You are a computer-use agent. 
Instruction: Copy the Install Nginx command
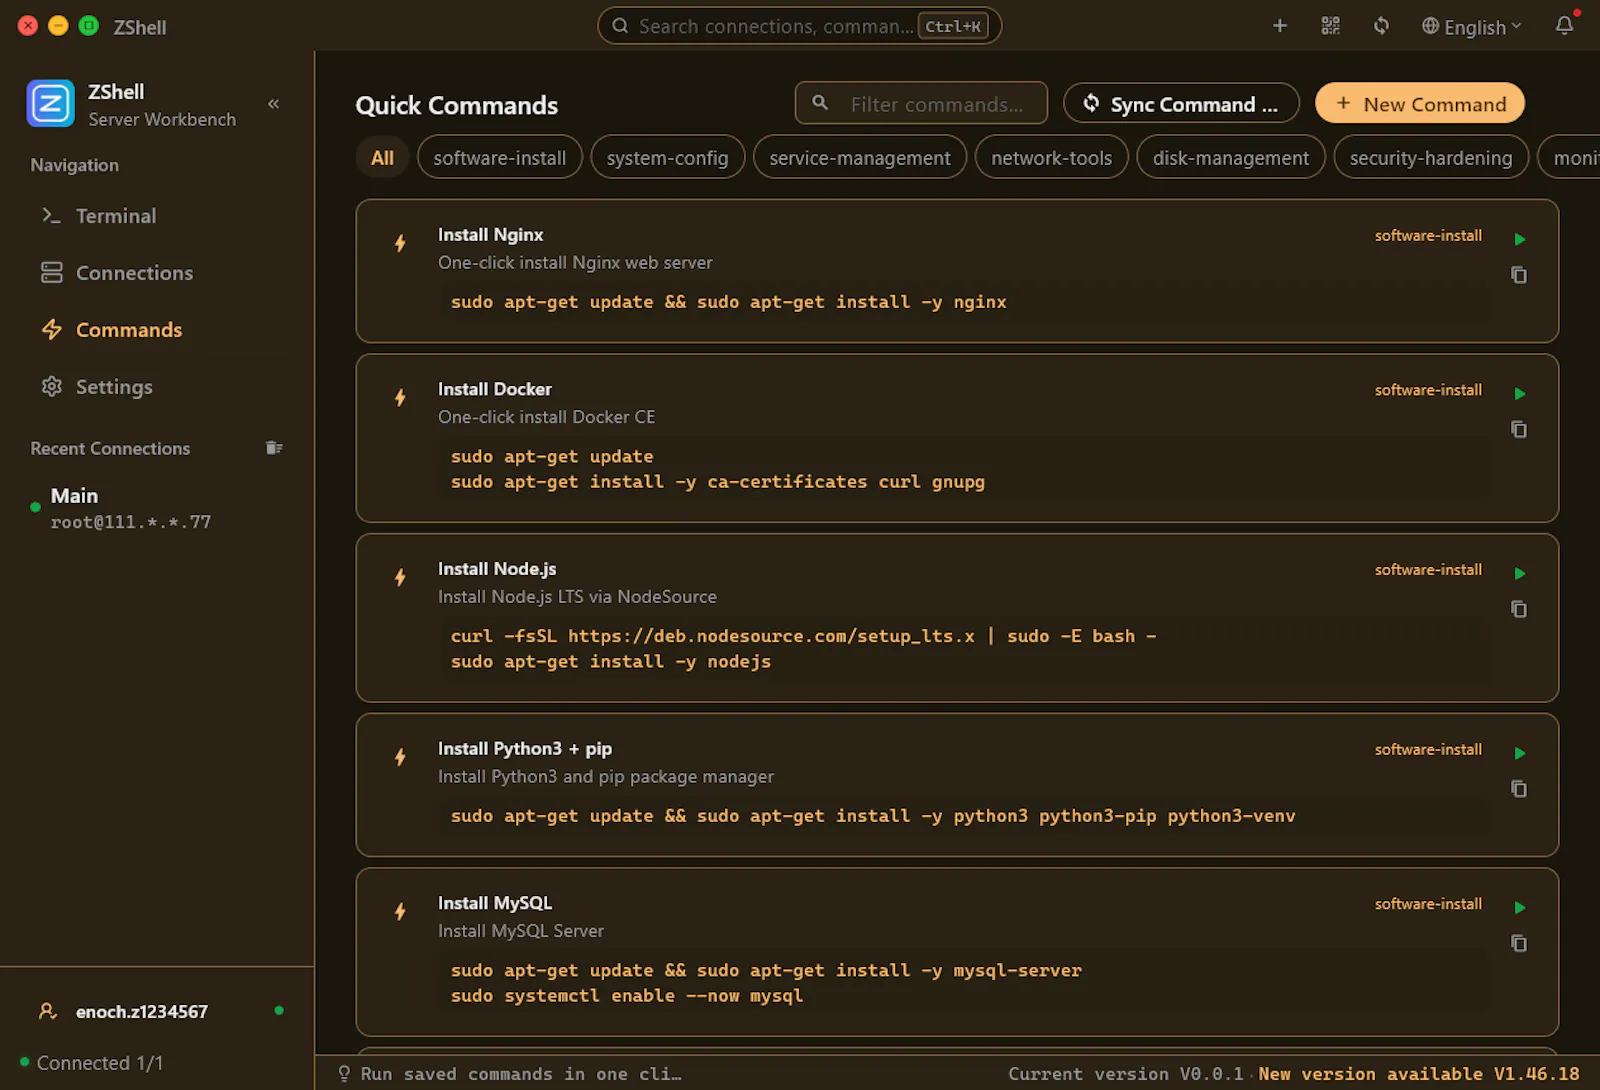(1519, 275)
